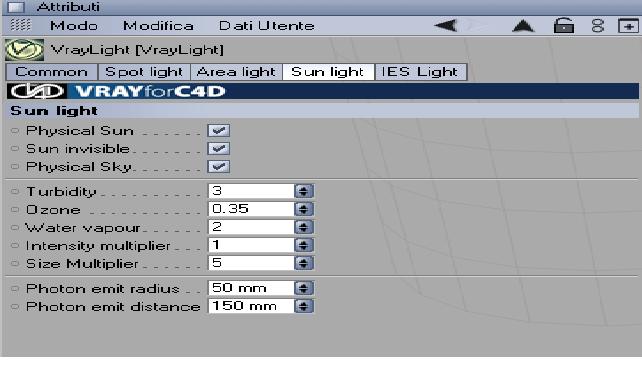Click the Ozone value stepper arrows
This screenshot has height=365, width=642.
(x=303, y=209)
